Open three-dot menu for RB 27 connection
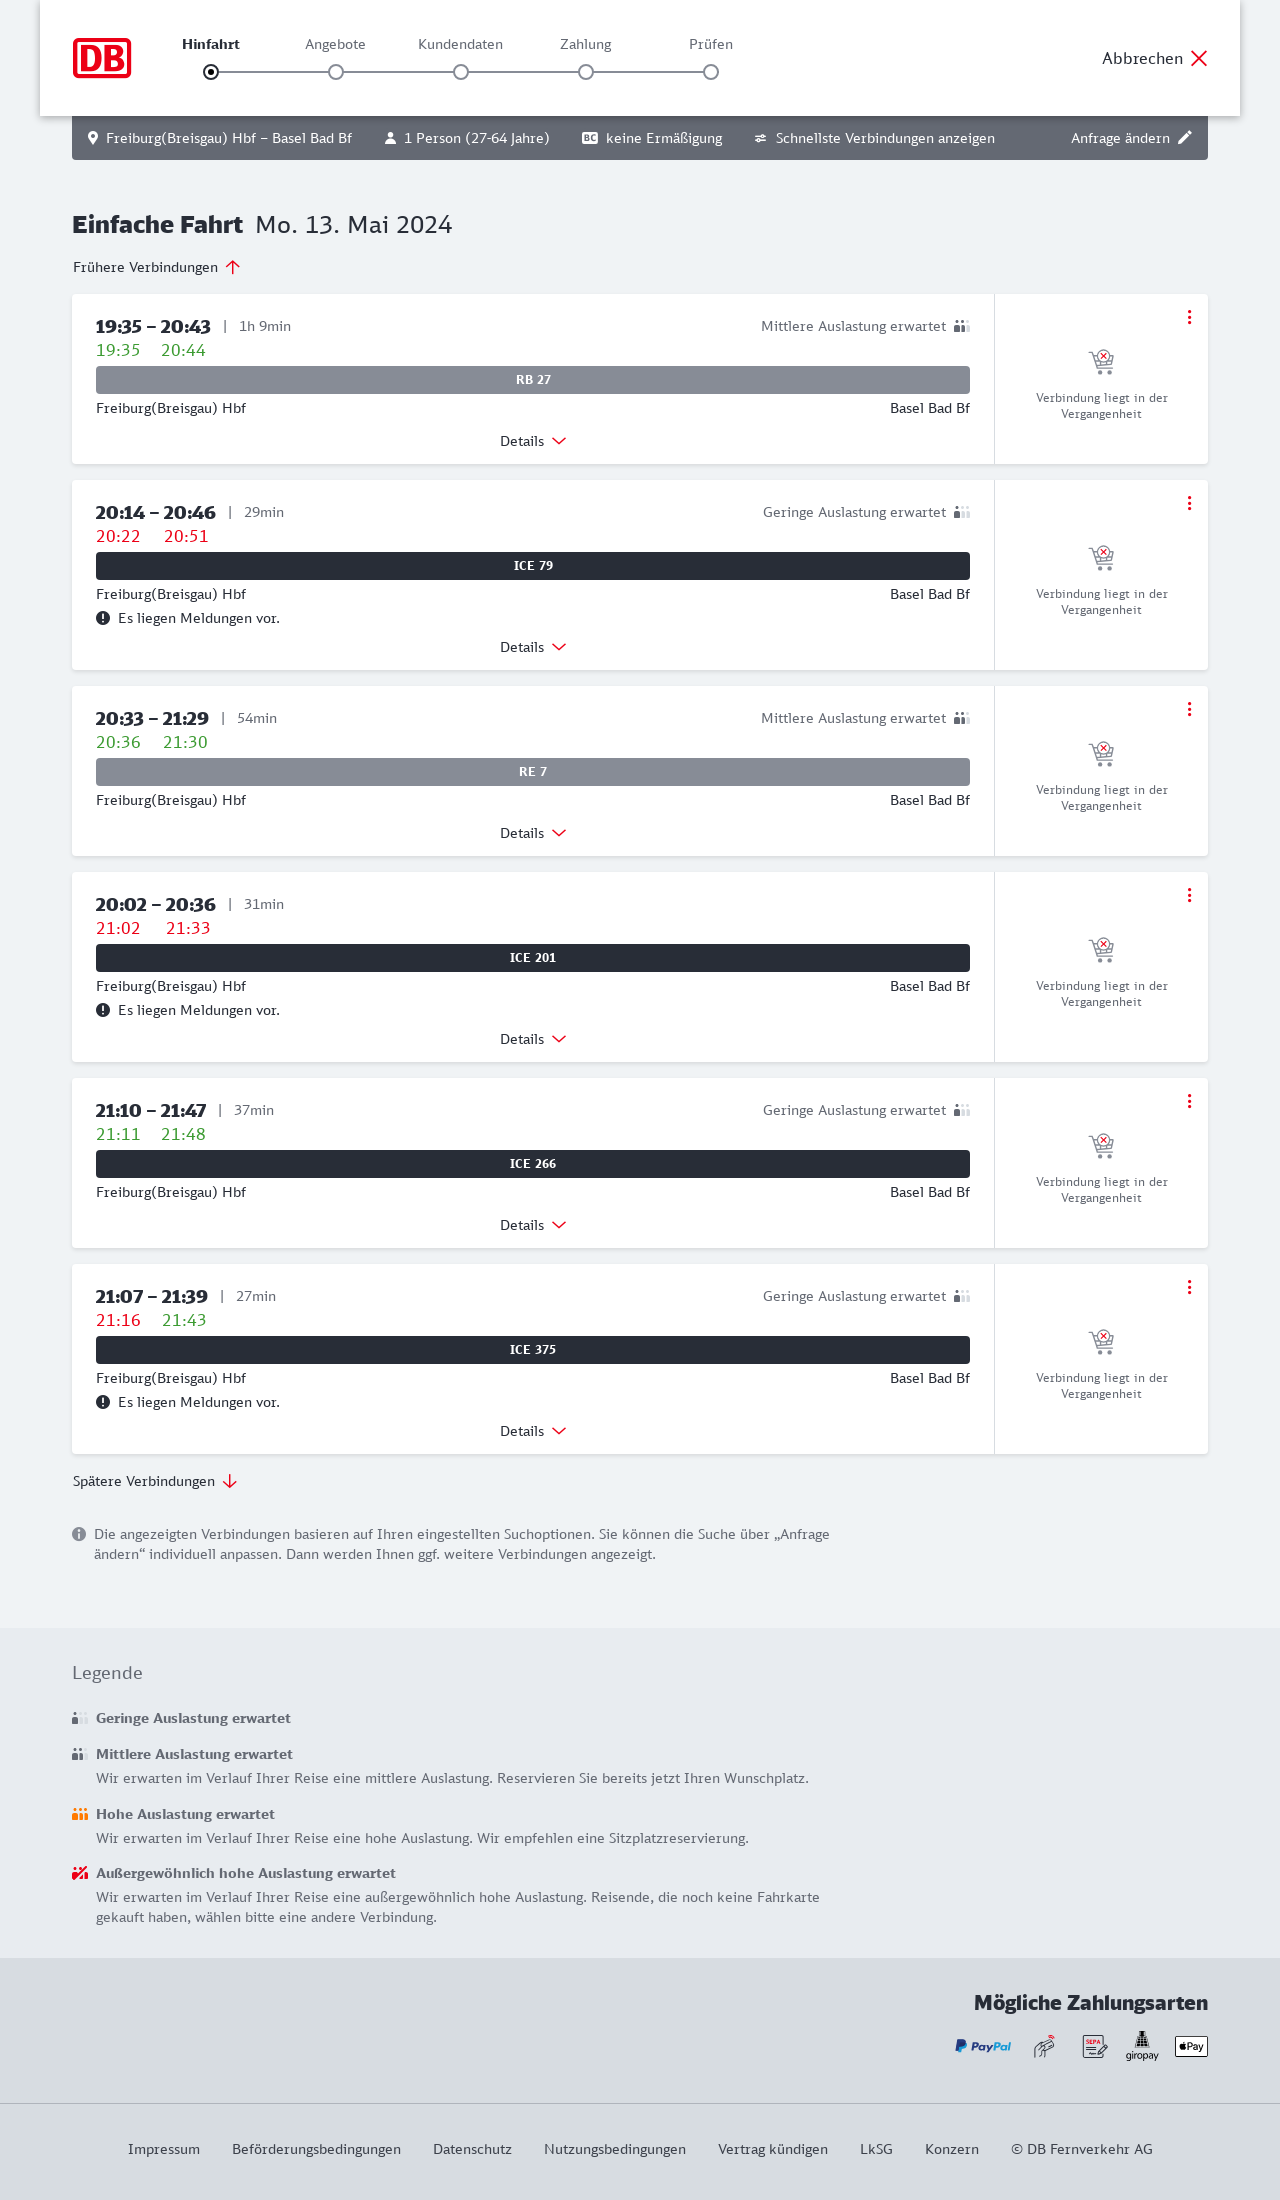Image resolution: width=1280 pixels, height=2200 pixels. pos(1189,317)
